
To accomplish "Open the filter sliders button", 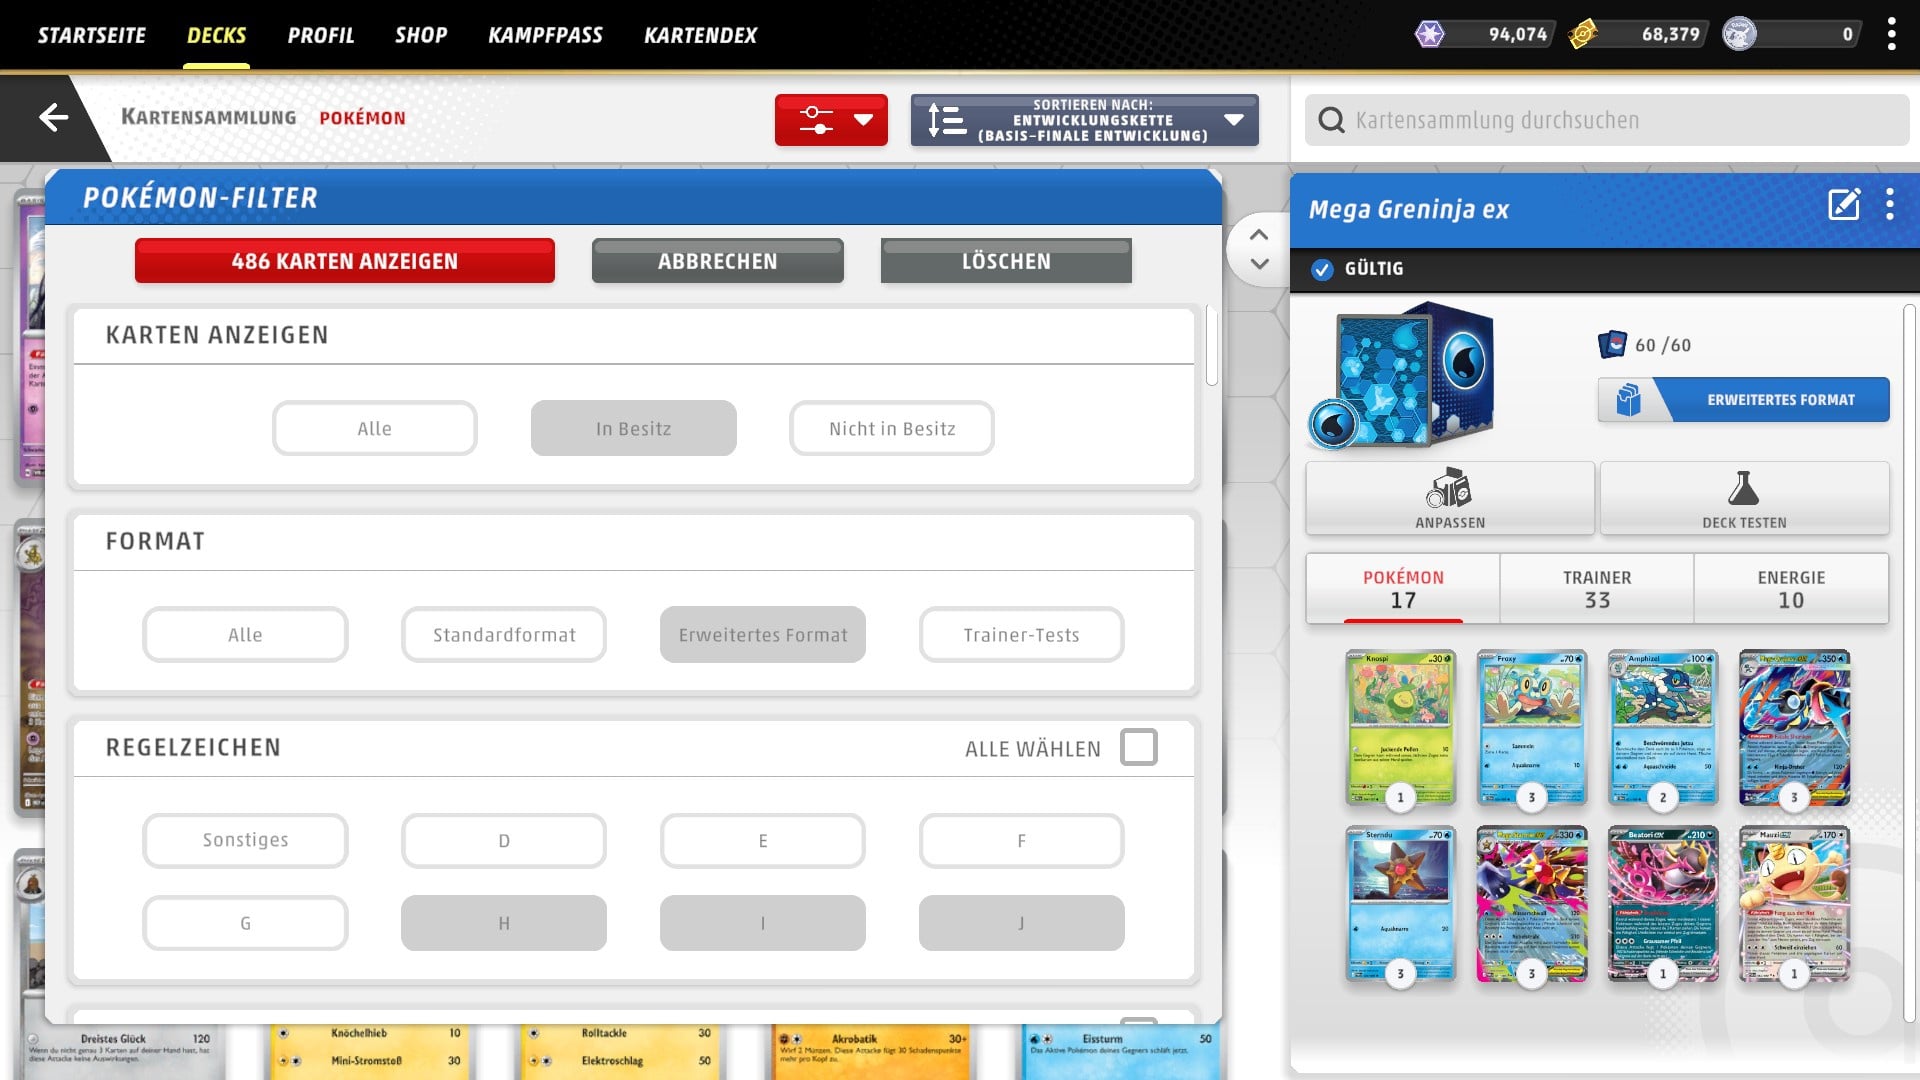I will 831,120.
